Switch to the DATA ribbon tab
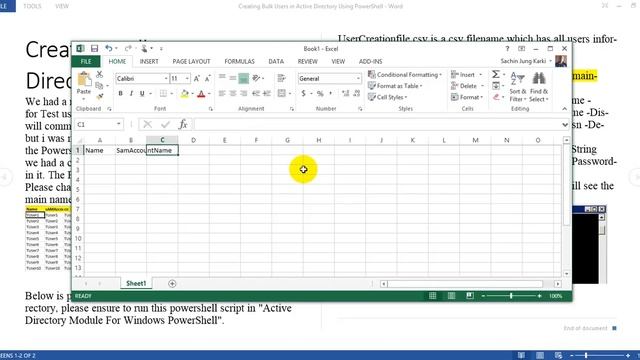Image resolution: width=640 pixels, height=360 pixels. point(276,61)
